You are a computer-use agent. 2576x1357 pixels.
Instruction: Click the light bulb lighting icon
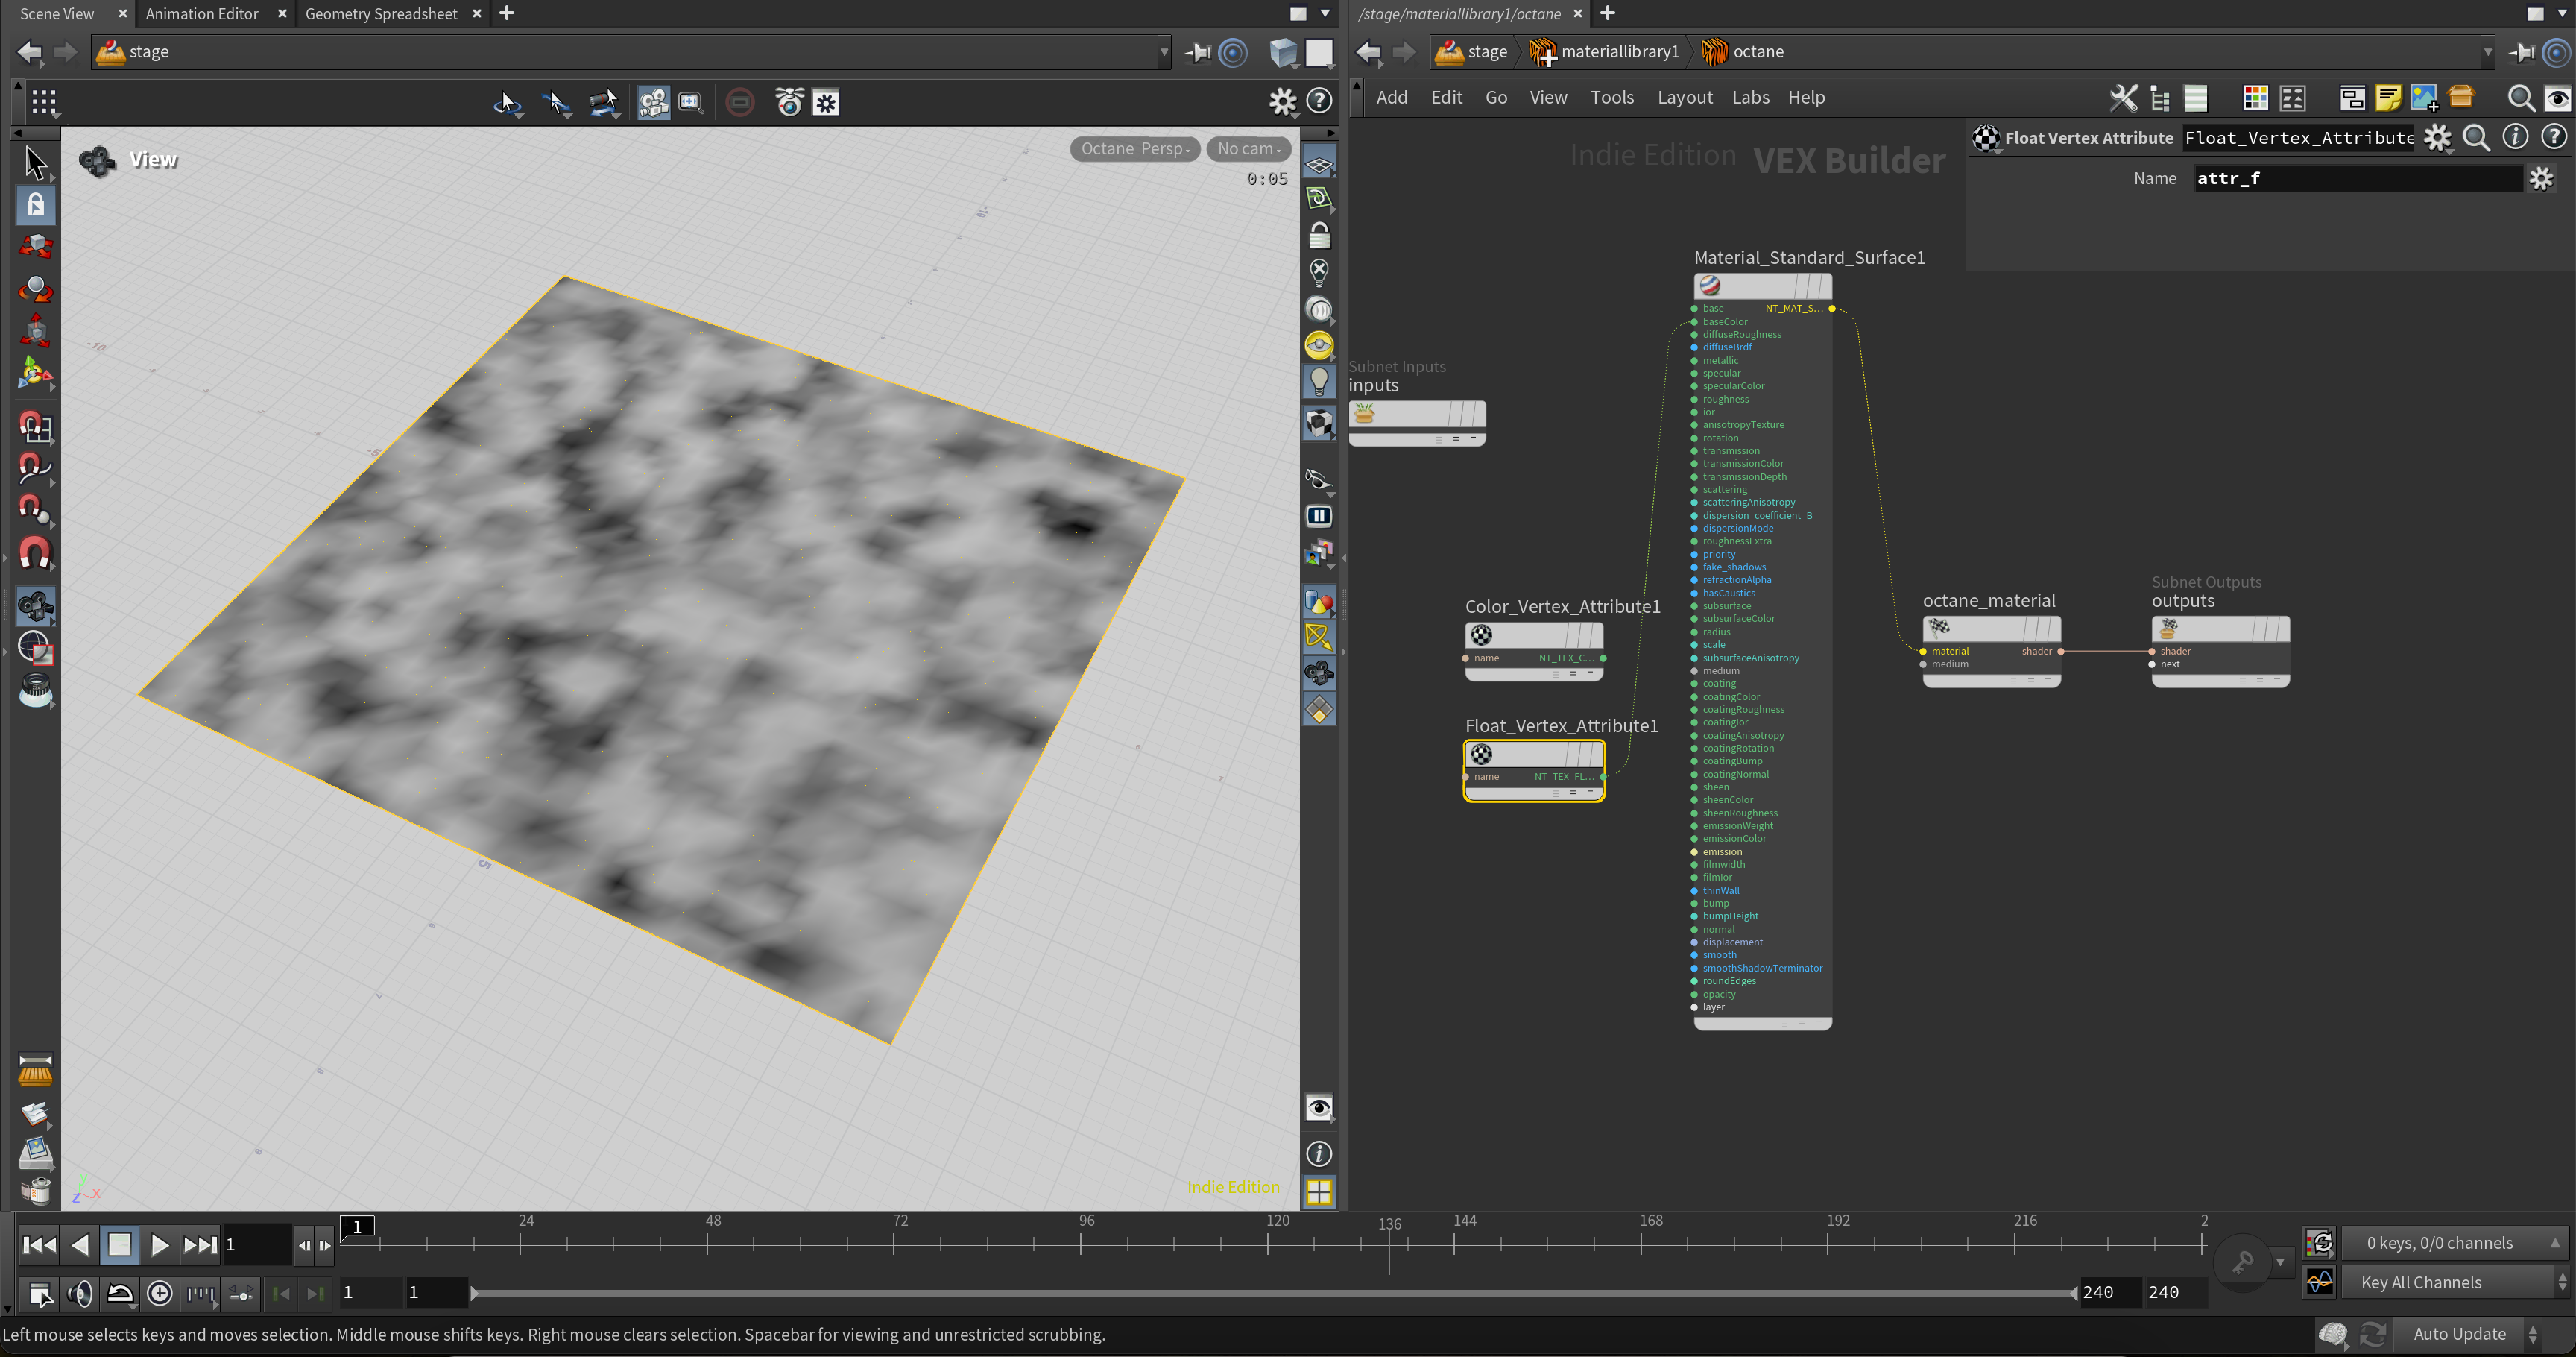click(1319, 381)
